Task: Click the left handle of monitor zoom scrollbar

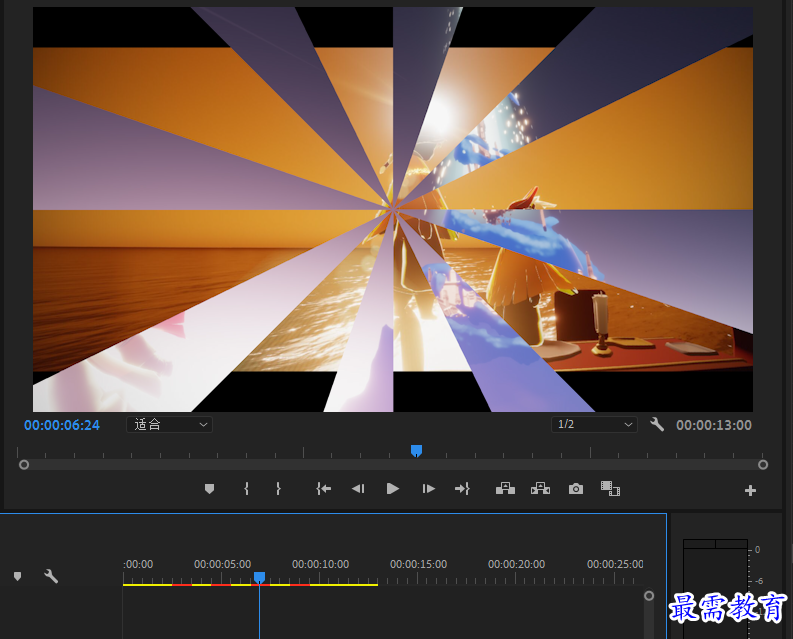Action: 24,464
